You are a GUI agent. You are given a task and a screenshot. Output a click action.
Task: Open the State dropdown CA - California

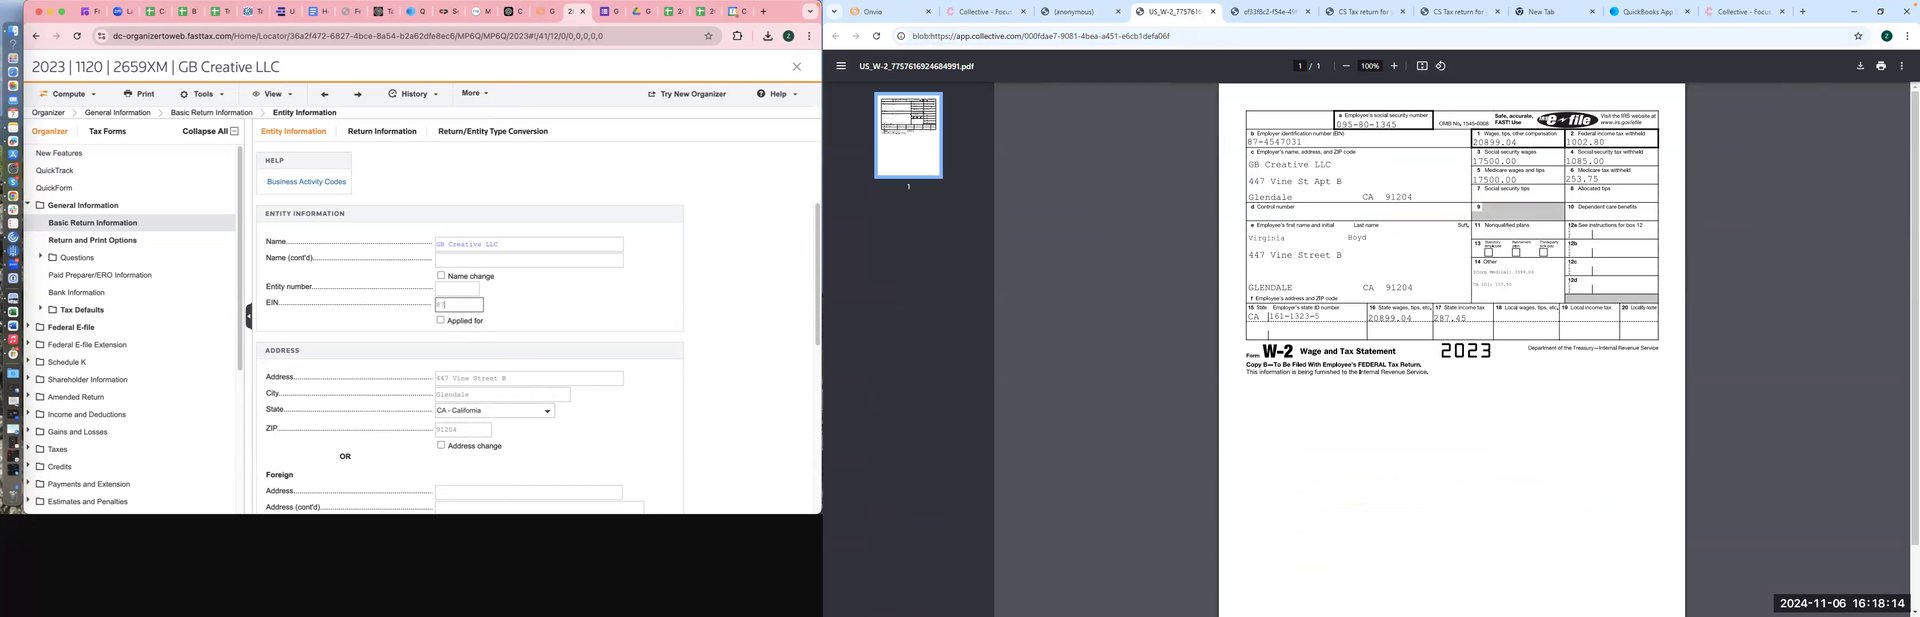[x=494, y=411]
